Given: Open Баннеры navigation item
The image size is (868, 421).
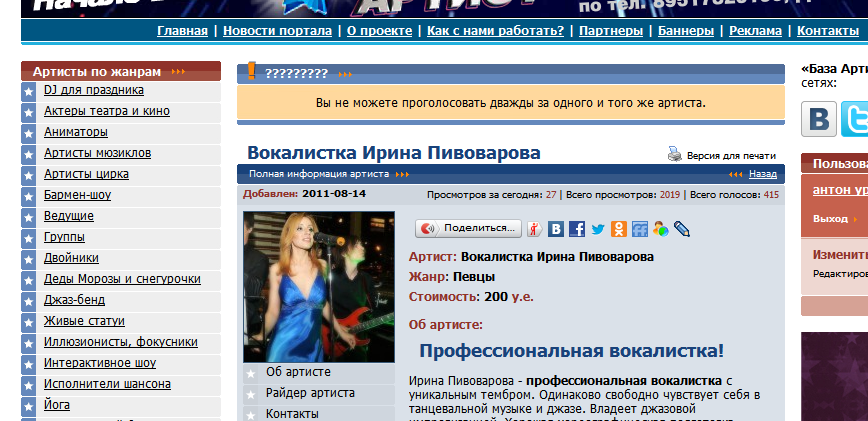Looking at the screenshot, I should click(x=686, y=30).
